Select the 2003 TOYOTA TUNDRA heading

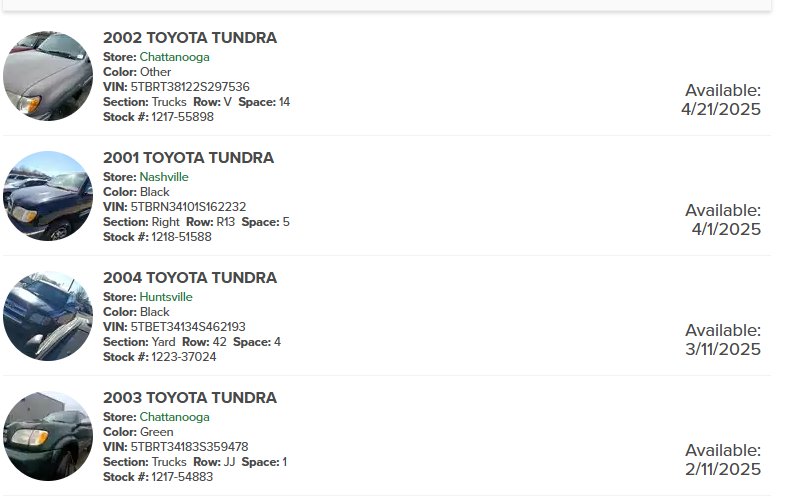pyautogui.click(x=190, y=398)
